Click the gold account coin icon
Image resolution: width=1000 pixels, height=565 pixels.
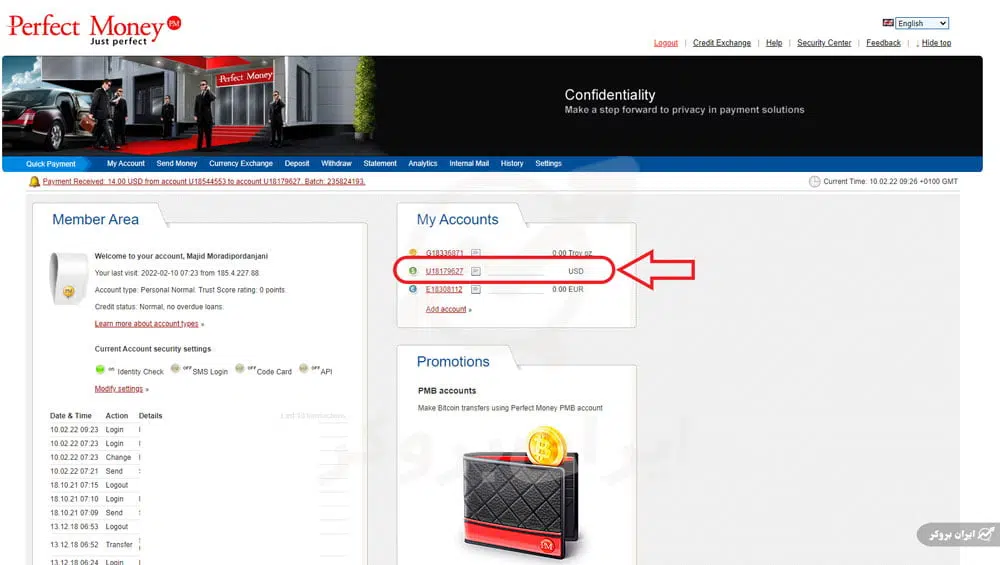pyautogui.click(x=413, y=253)
